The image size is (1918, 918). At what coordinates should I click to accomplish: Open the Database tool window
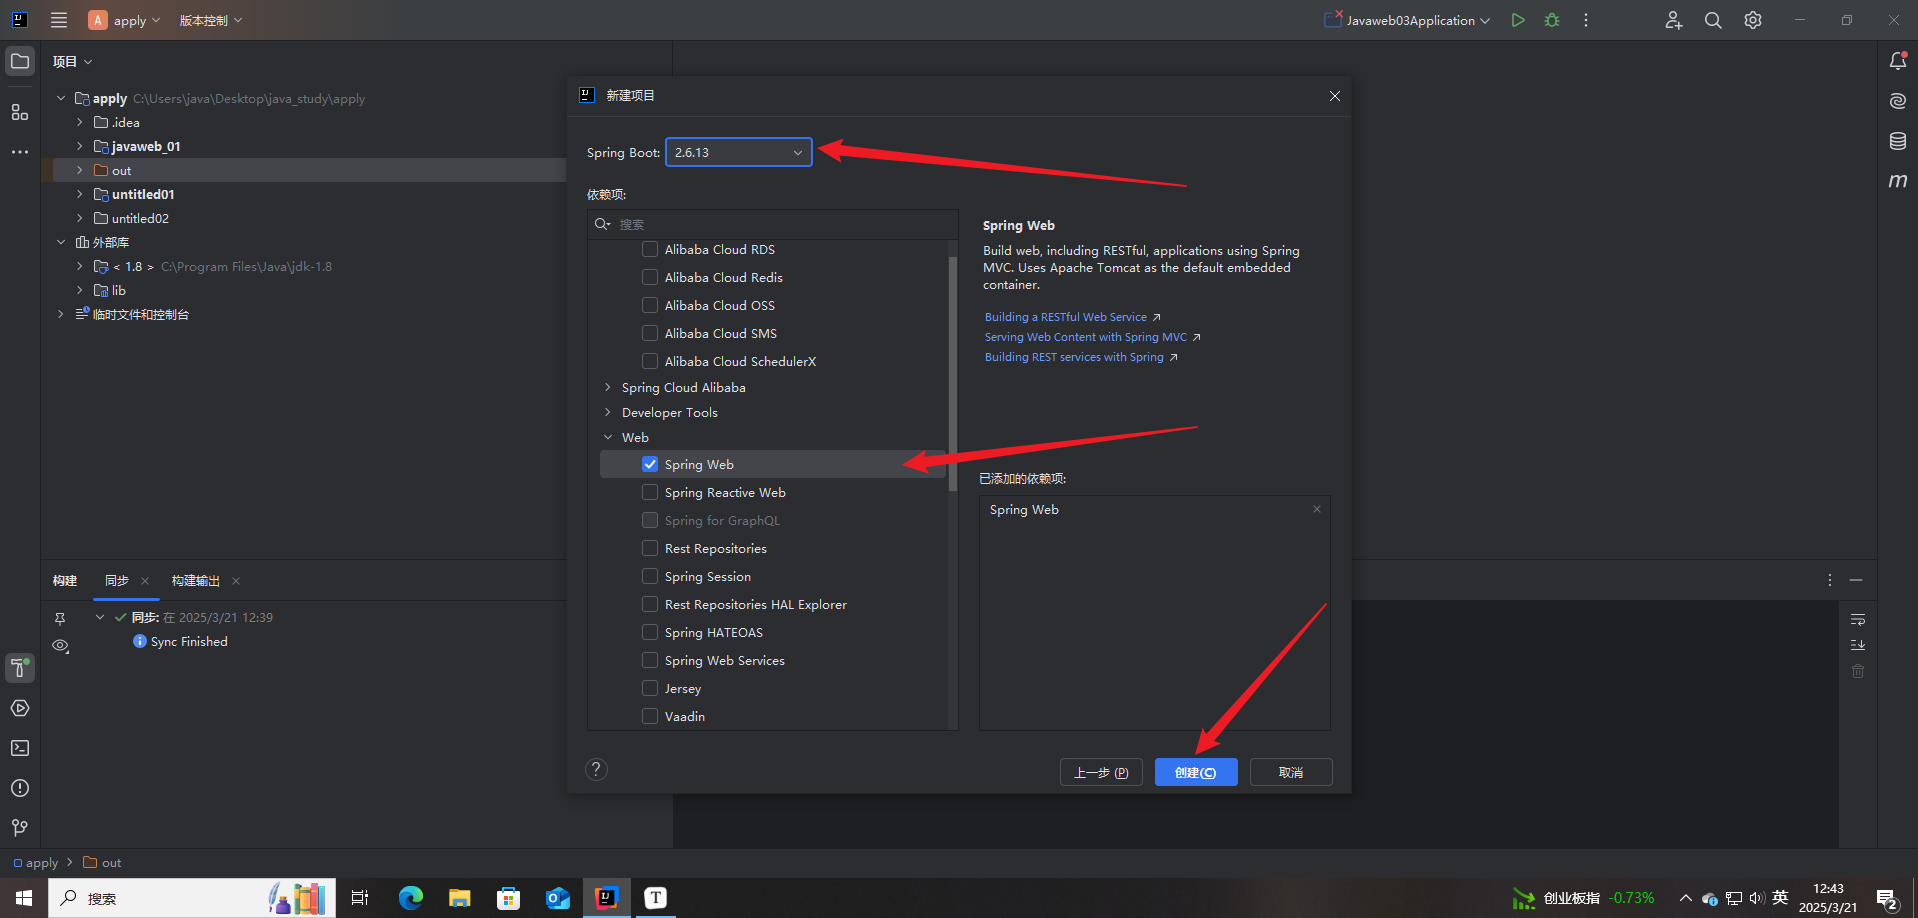point(1897,141)
